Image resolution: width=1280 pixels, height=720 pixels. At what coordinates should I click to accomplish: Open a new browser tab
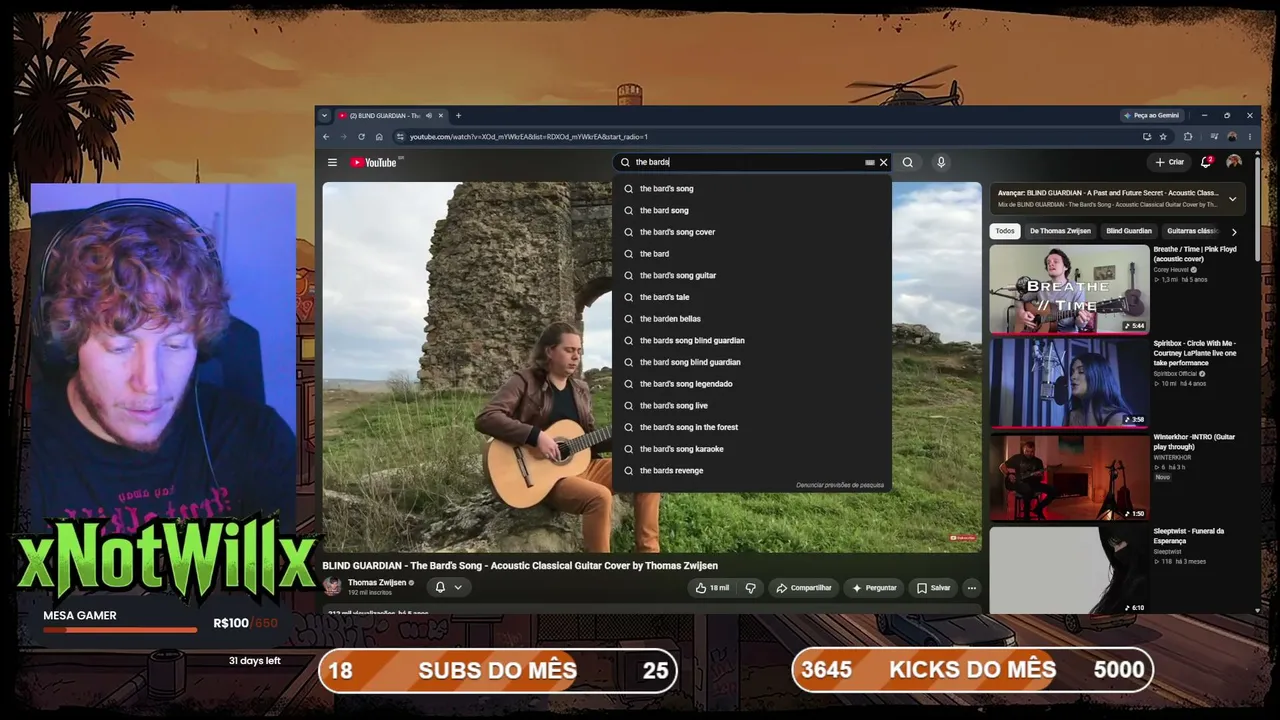pos(458,116)
